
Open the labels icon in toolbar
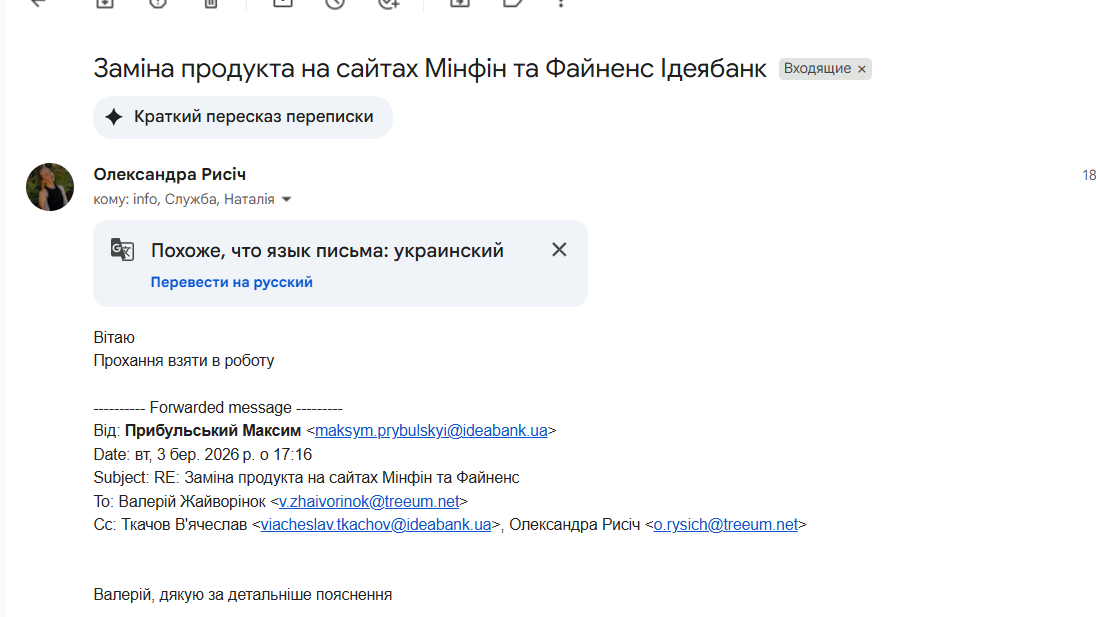(513, 3)
